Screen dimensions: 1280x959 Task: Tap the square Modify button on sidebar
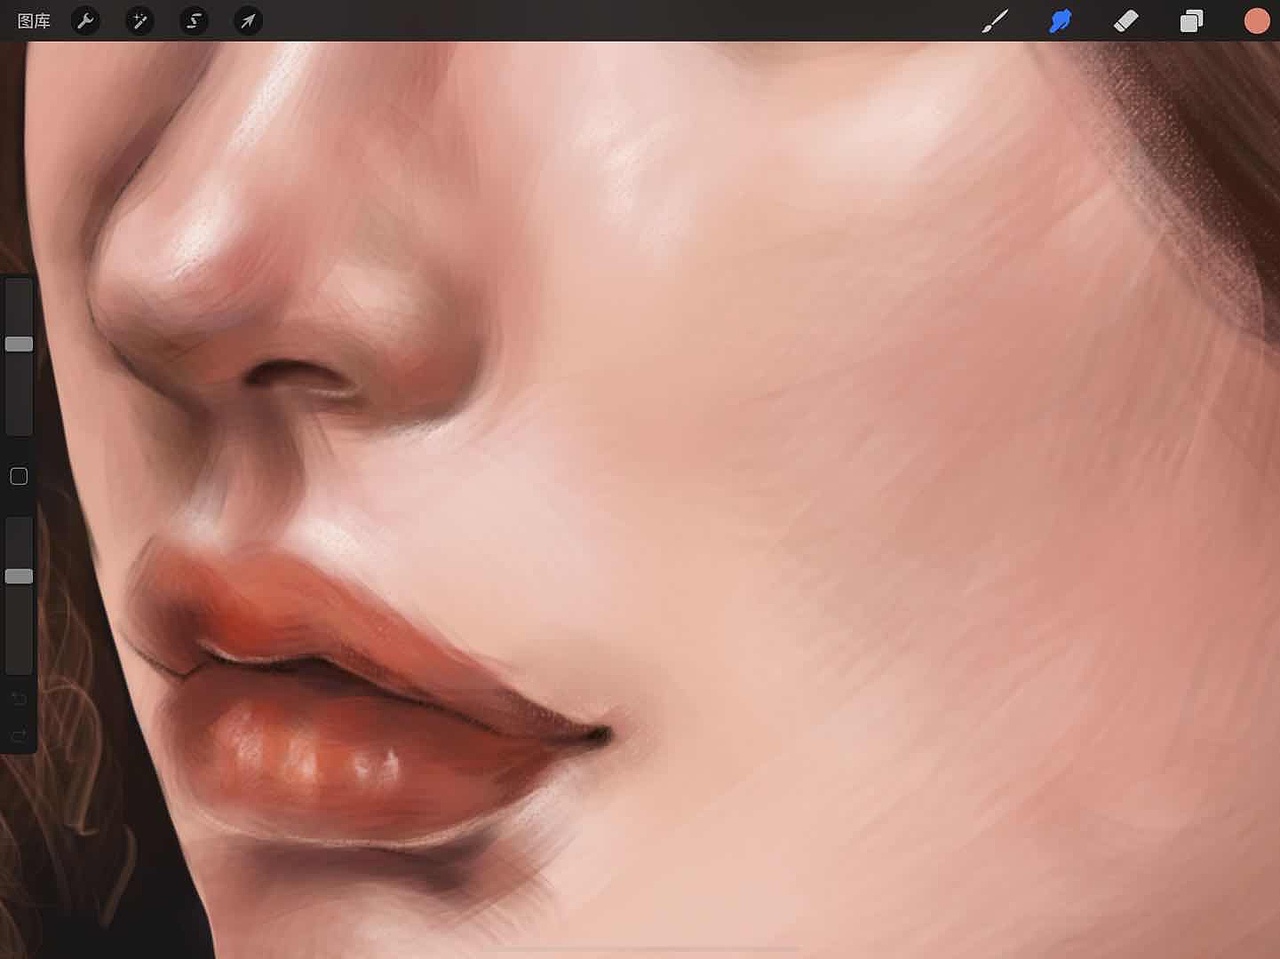(x=19, y=476)
